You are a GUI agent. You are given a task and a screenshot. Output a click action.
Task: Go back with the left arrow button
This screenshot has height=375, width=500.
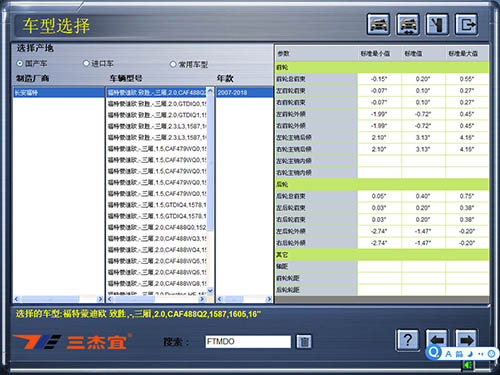tap(437, 340)
